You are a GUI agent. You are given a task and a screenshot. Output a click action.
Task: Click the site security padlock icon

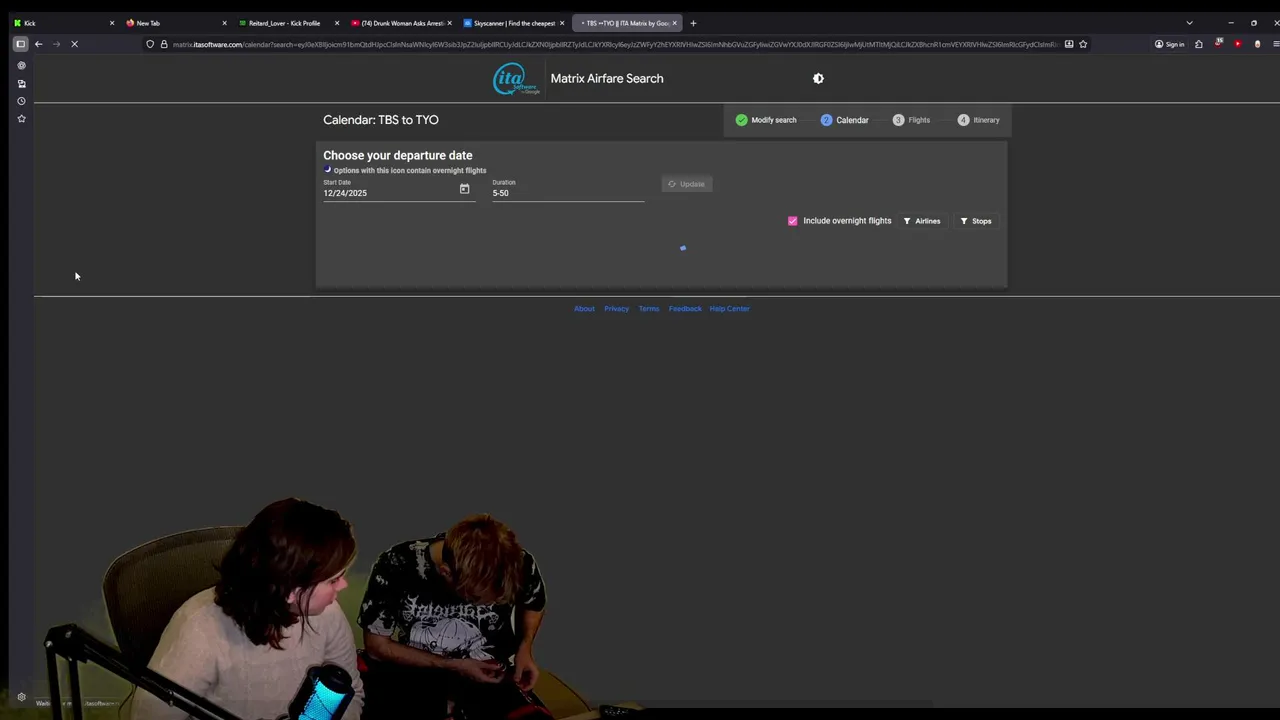(x=164, y=44)
